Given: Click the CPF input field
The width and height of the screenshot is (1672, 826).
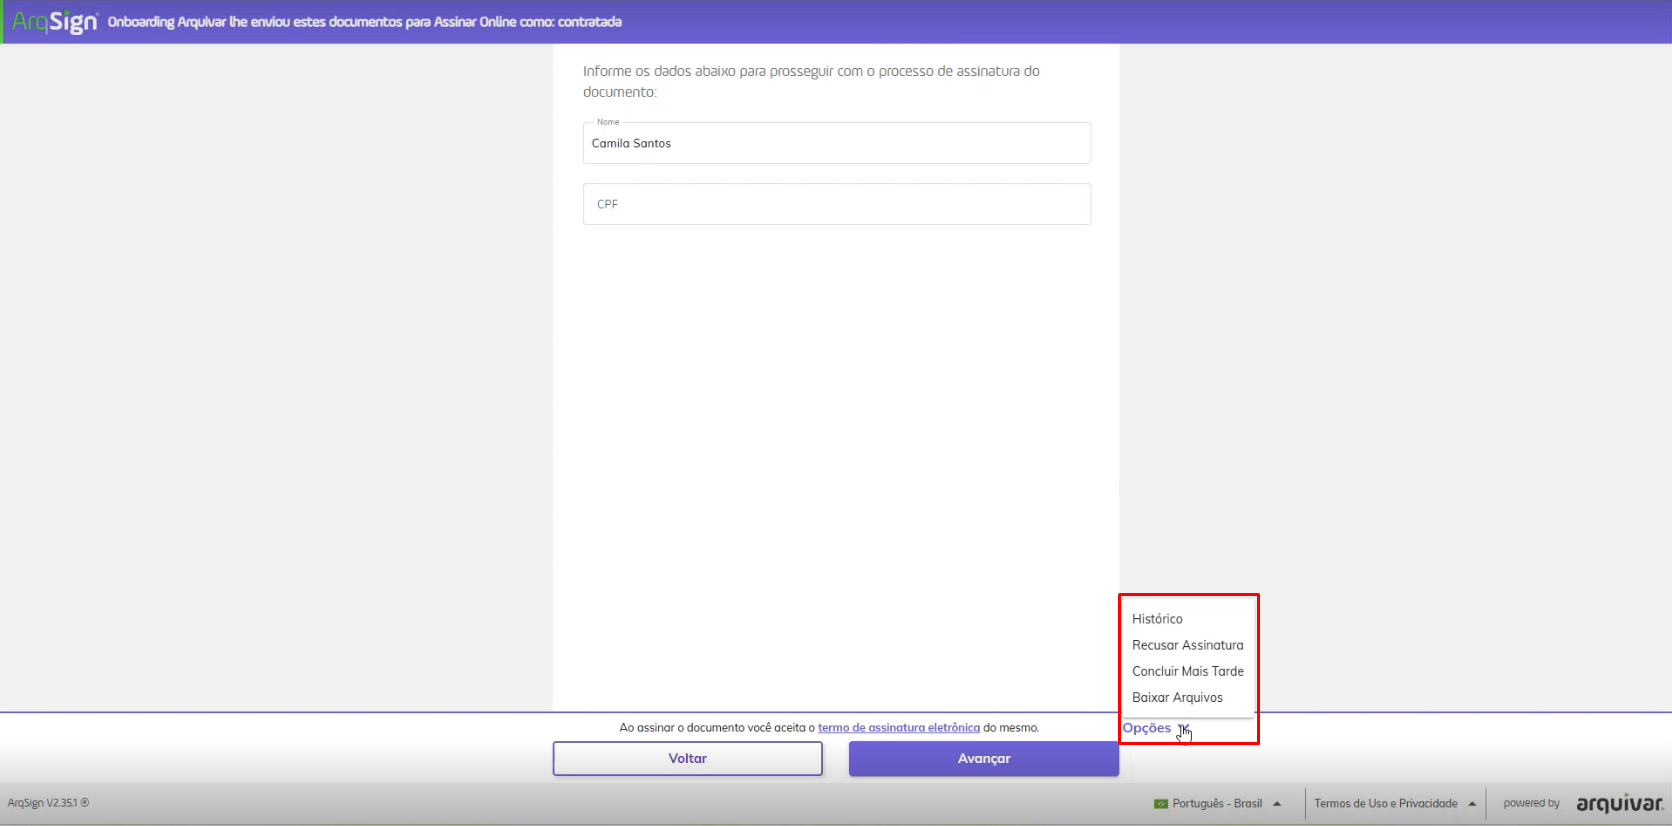Looking at the screenshot, I should point(837,204).
